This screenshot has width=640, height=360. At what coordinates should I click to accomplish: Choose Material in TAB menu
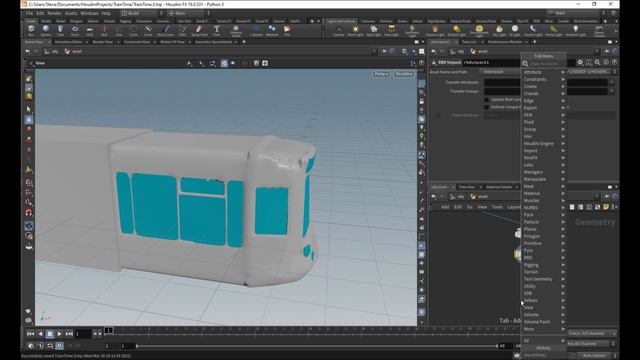click(543, 193)
